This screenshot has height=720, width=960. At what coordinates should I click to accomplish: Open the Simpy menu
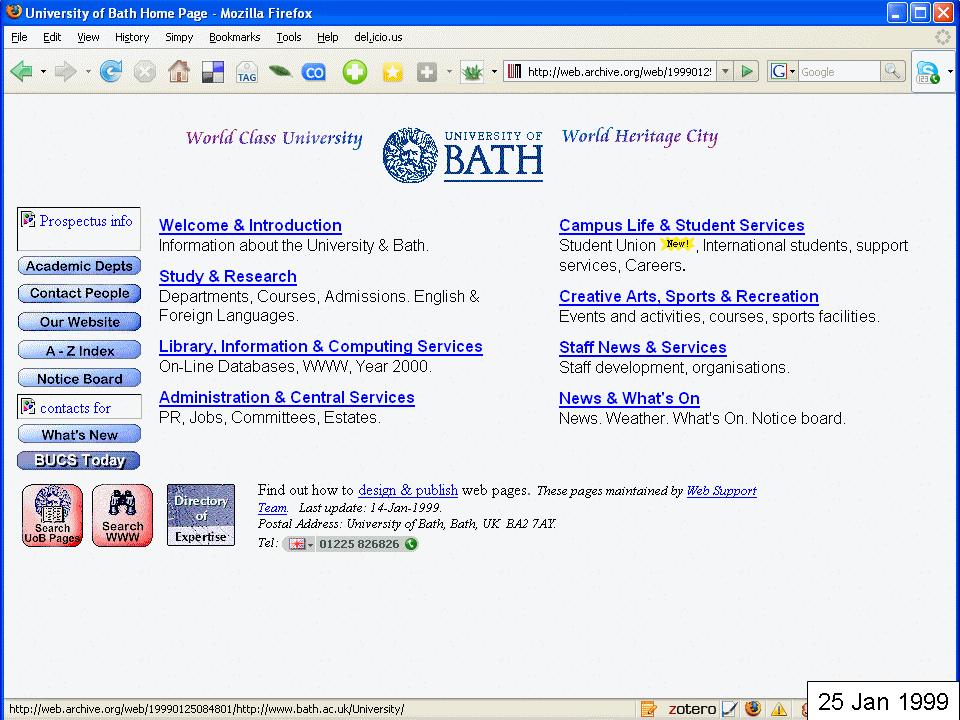179,37
